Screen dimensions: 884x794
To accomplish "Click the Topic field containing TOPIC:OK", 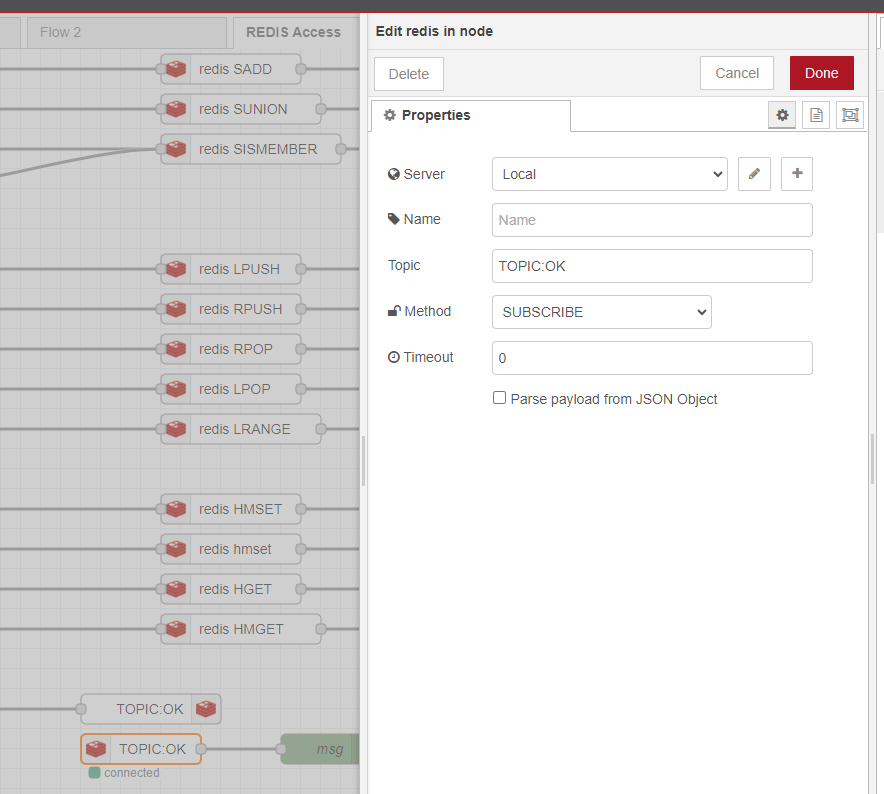I will (652, 266).
